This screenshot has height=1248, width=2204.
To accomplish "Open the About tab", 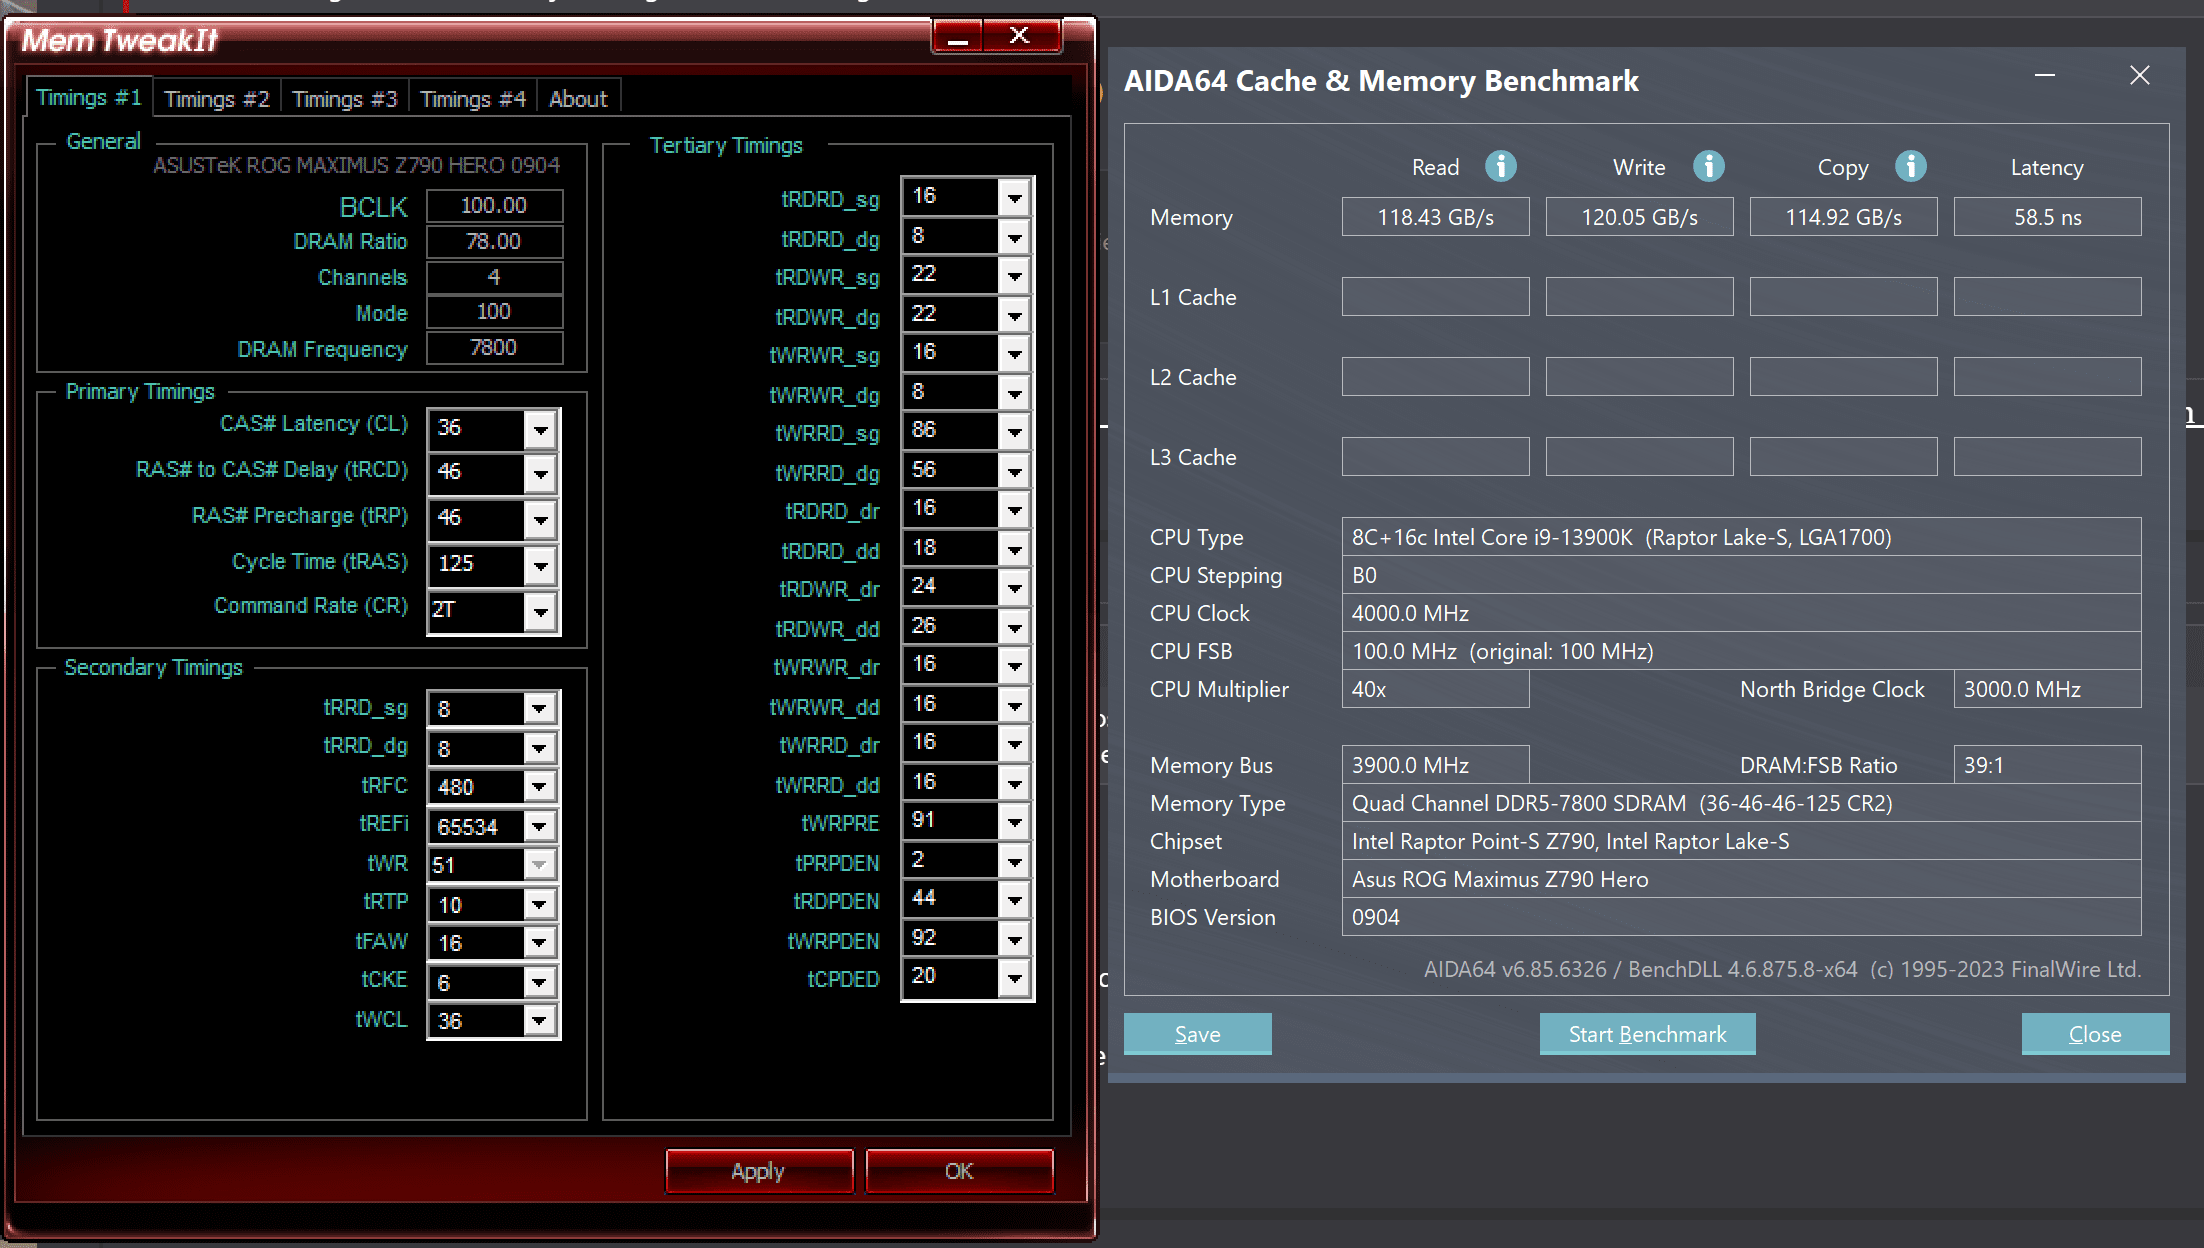I will [x=578, y=99].
